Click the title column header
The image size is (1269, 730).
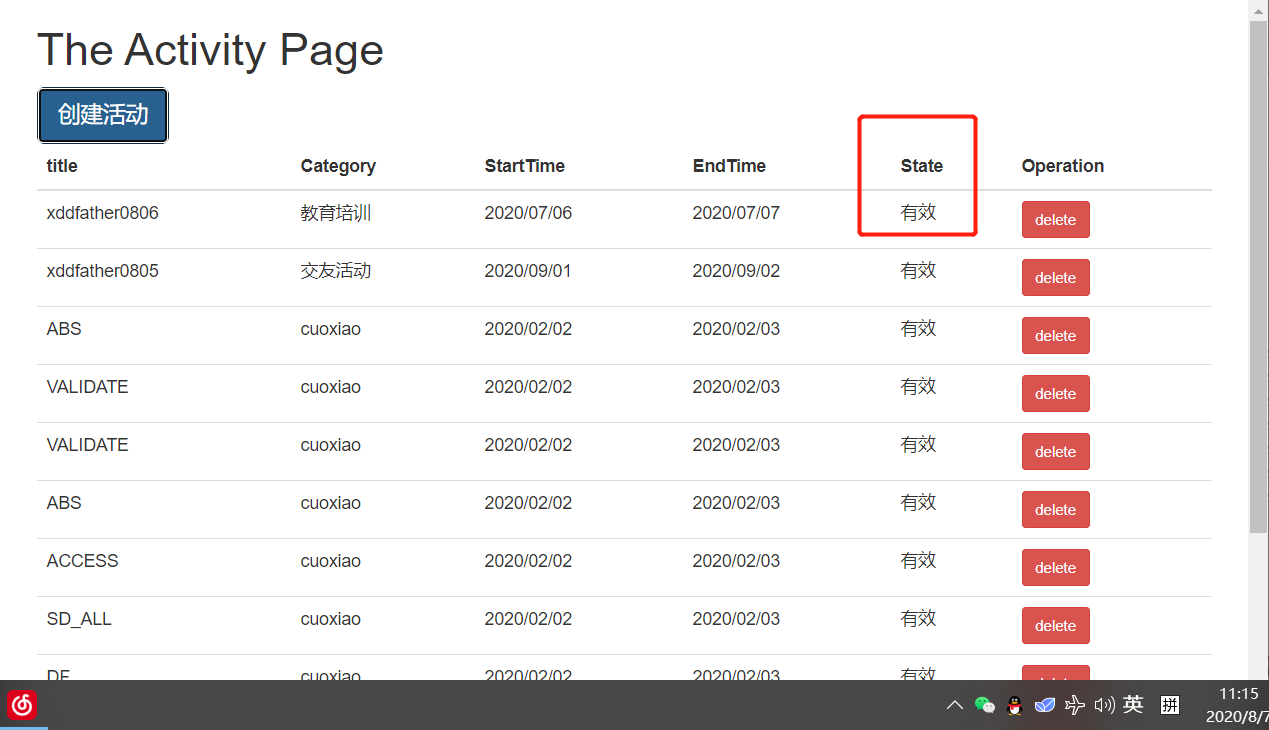tap(62, 166)
